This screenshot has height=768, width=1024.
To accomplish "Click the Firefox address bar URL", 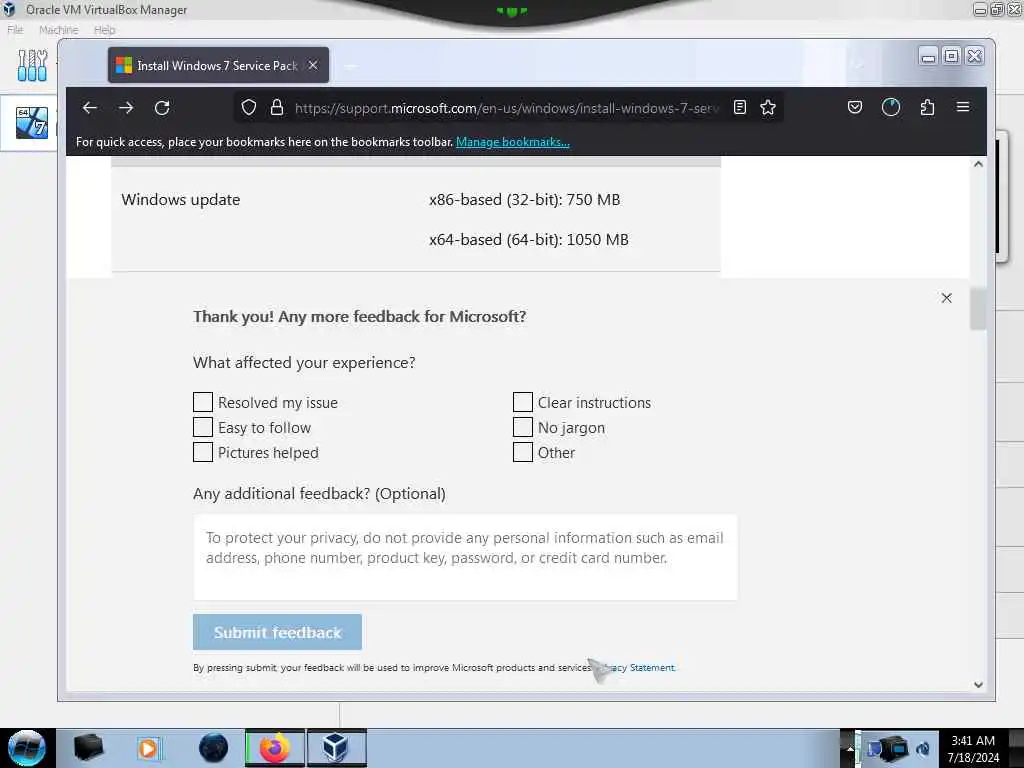I will click(506, 108).
